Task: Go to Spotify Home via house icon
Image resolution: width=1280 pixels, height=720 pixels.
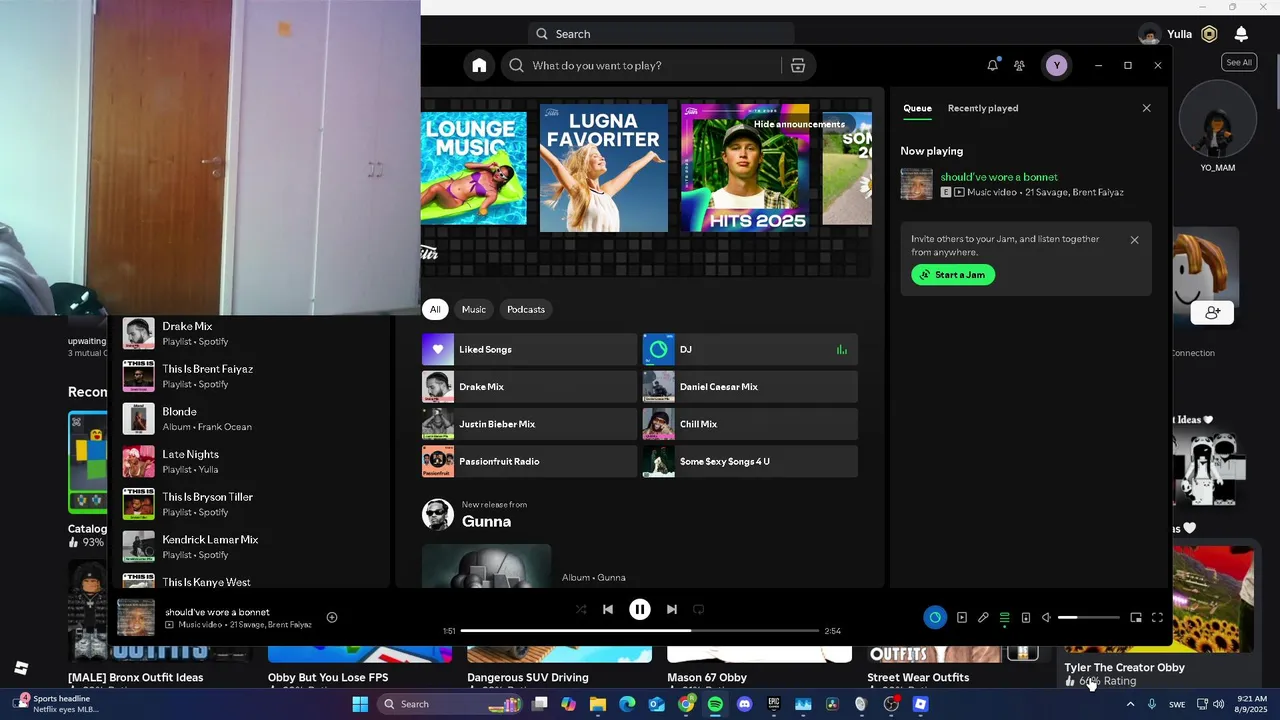Action: 479,65
